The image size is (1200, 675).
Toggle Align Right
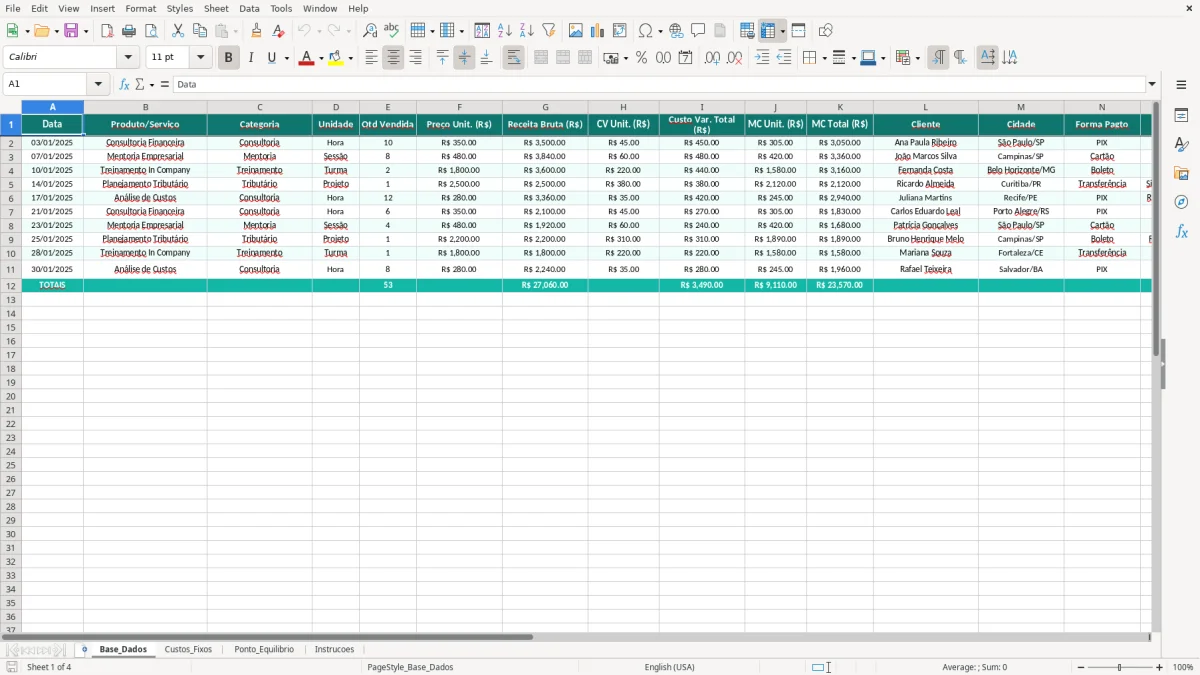click(415, 58)
